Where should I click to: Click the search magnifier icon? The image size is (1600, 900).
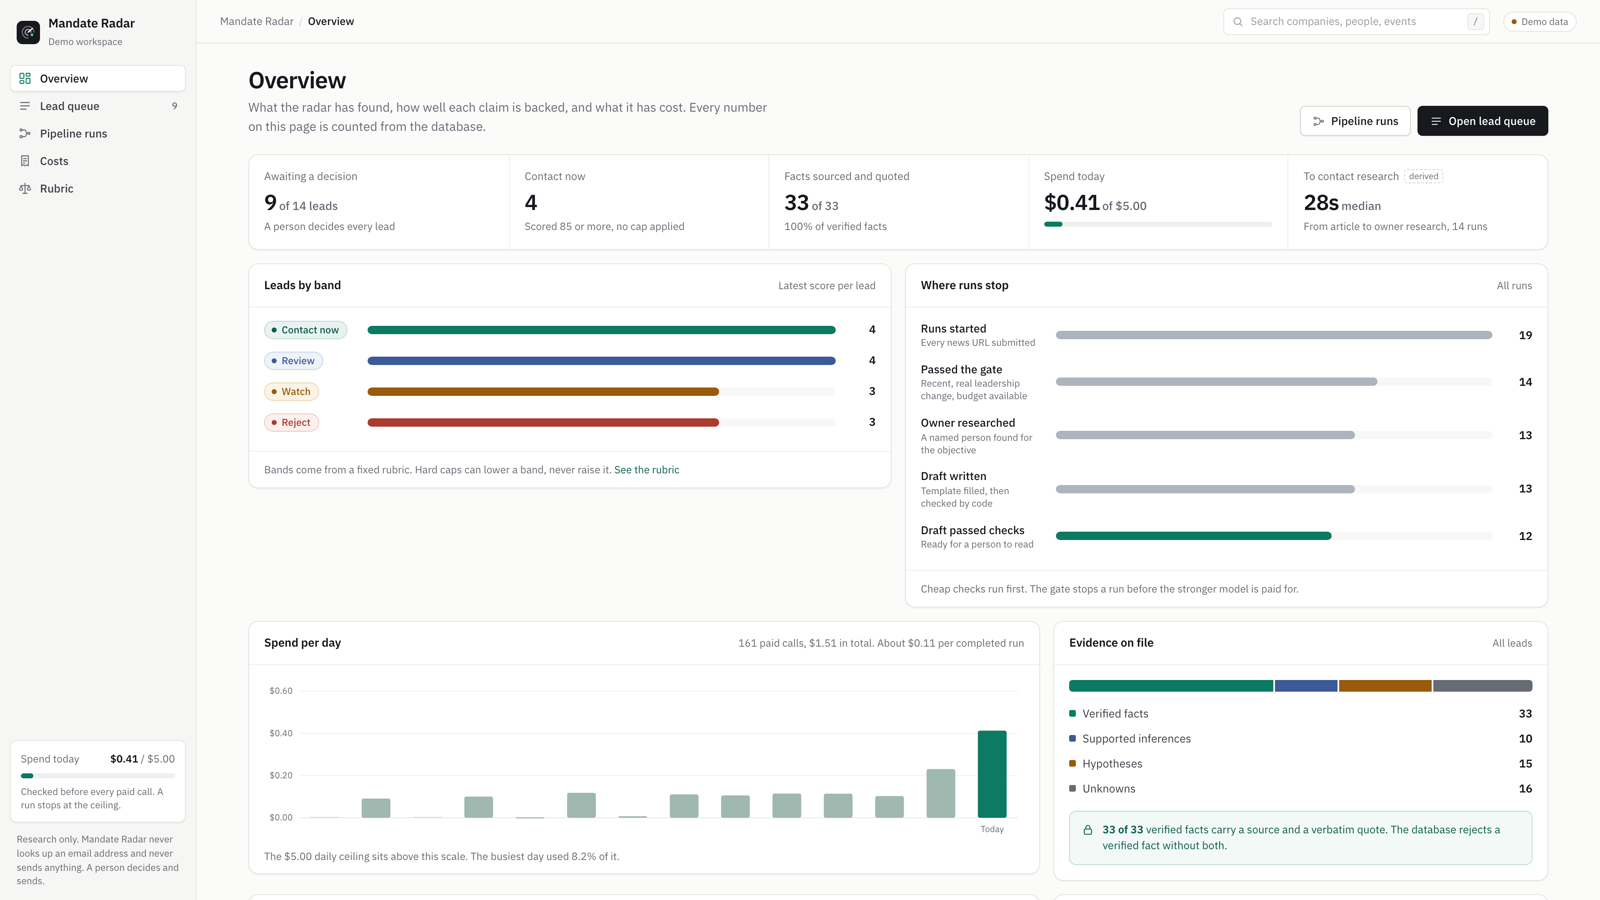1238,22
